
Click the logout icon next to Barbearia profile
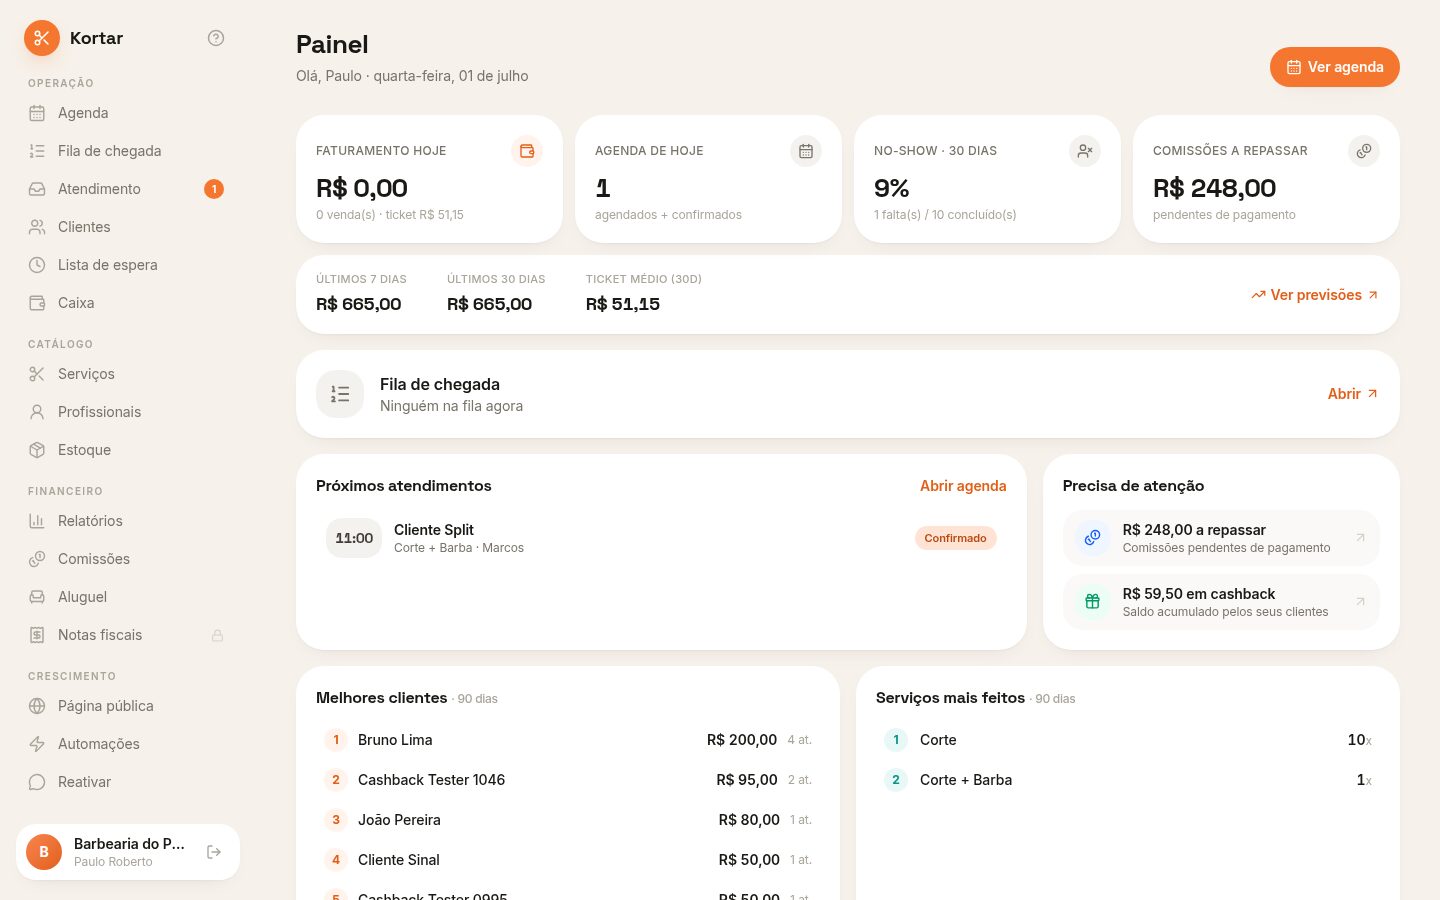[x=214, y=852]
